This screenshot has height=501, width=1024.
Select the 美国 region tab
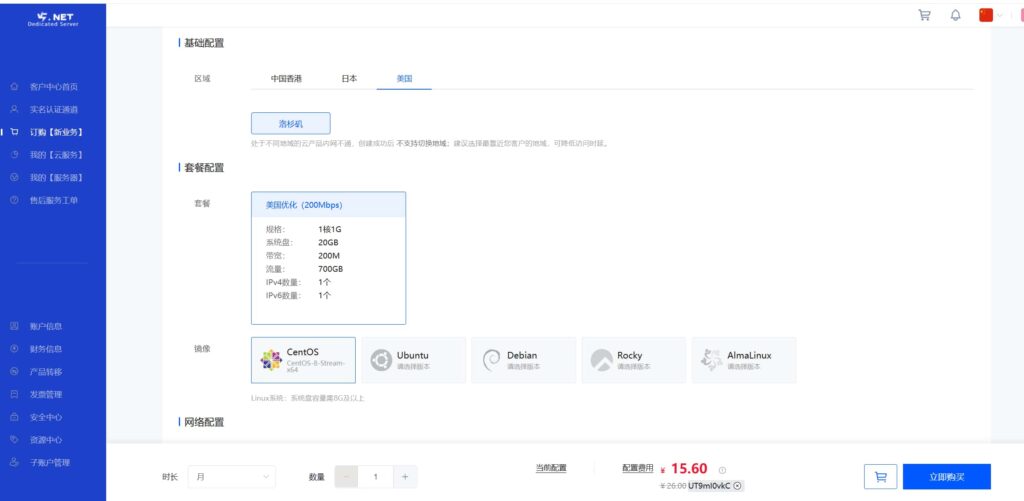click(404, 78)
